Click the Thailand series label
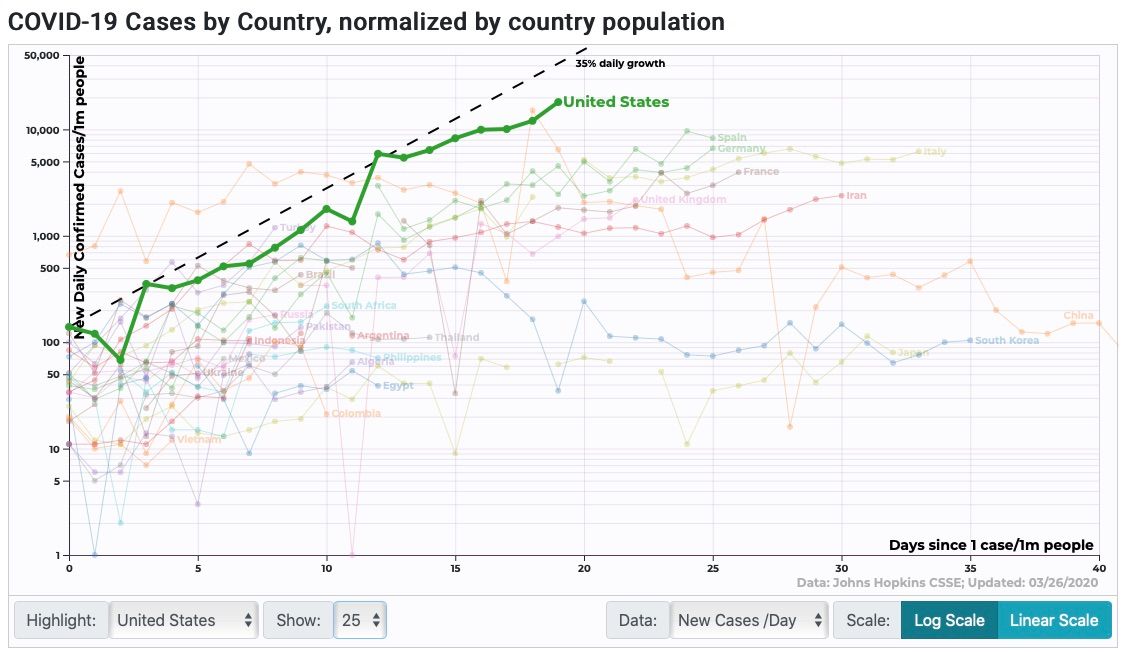 coord(457,338)
